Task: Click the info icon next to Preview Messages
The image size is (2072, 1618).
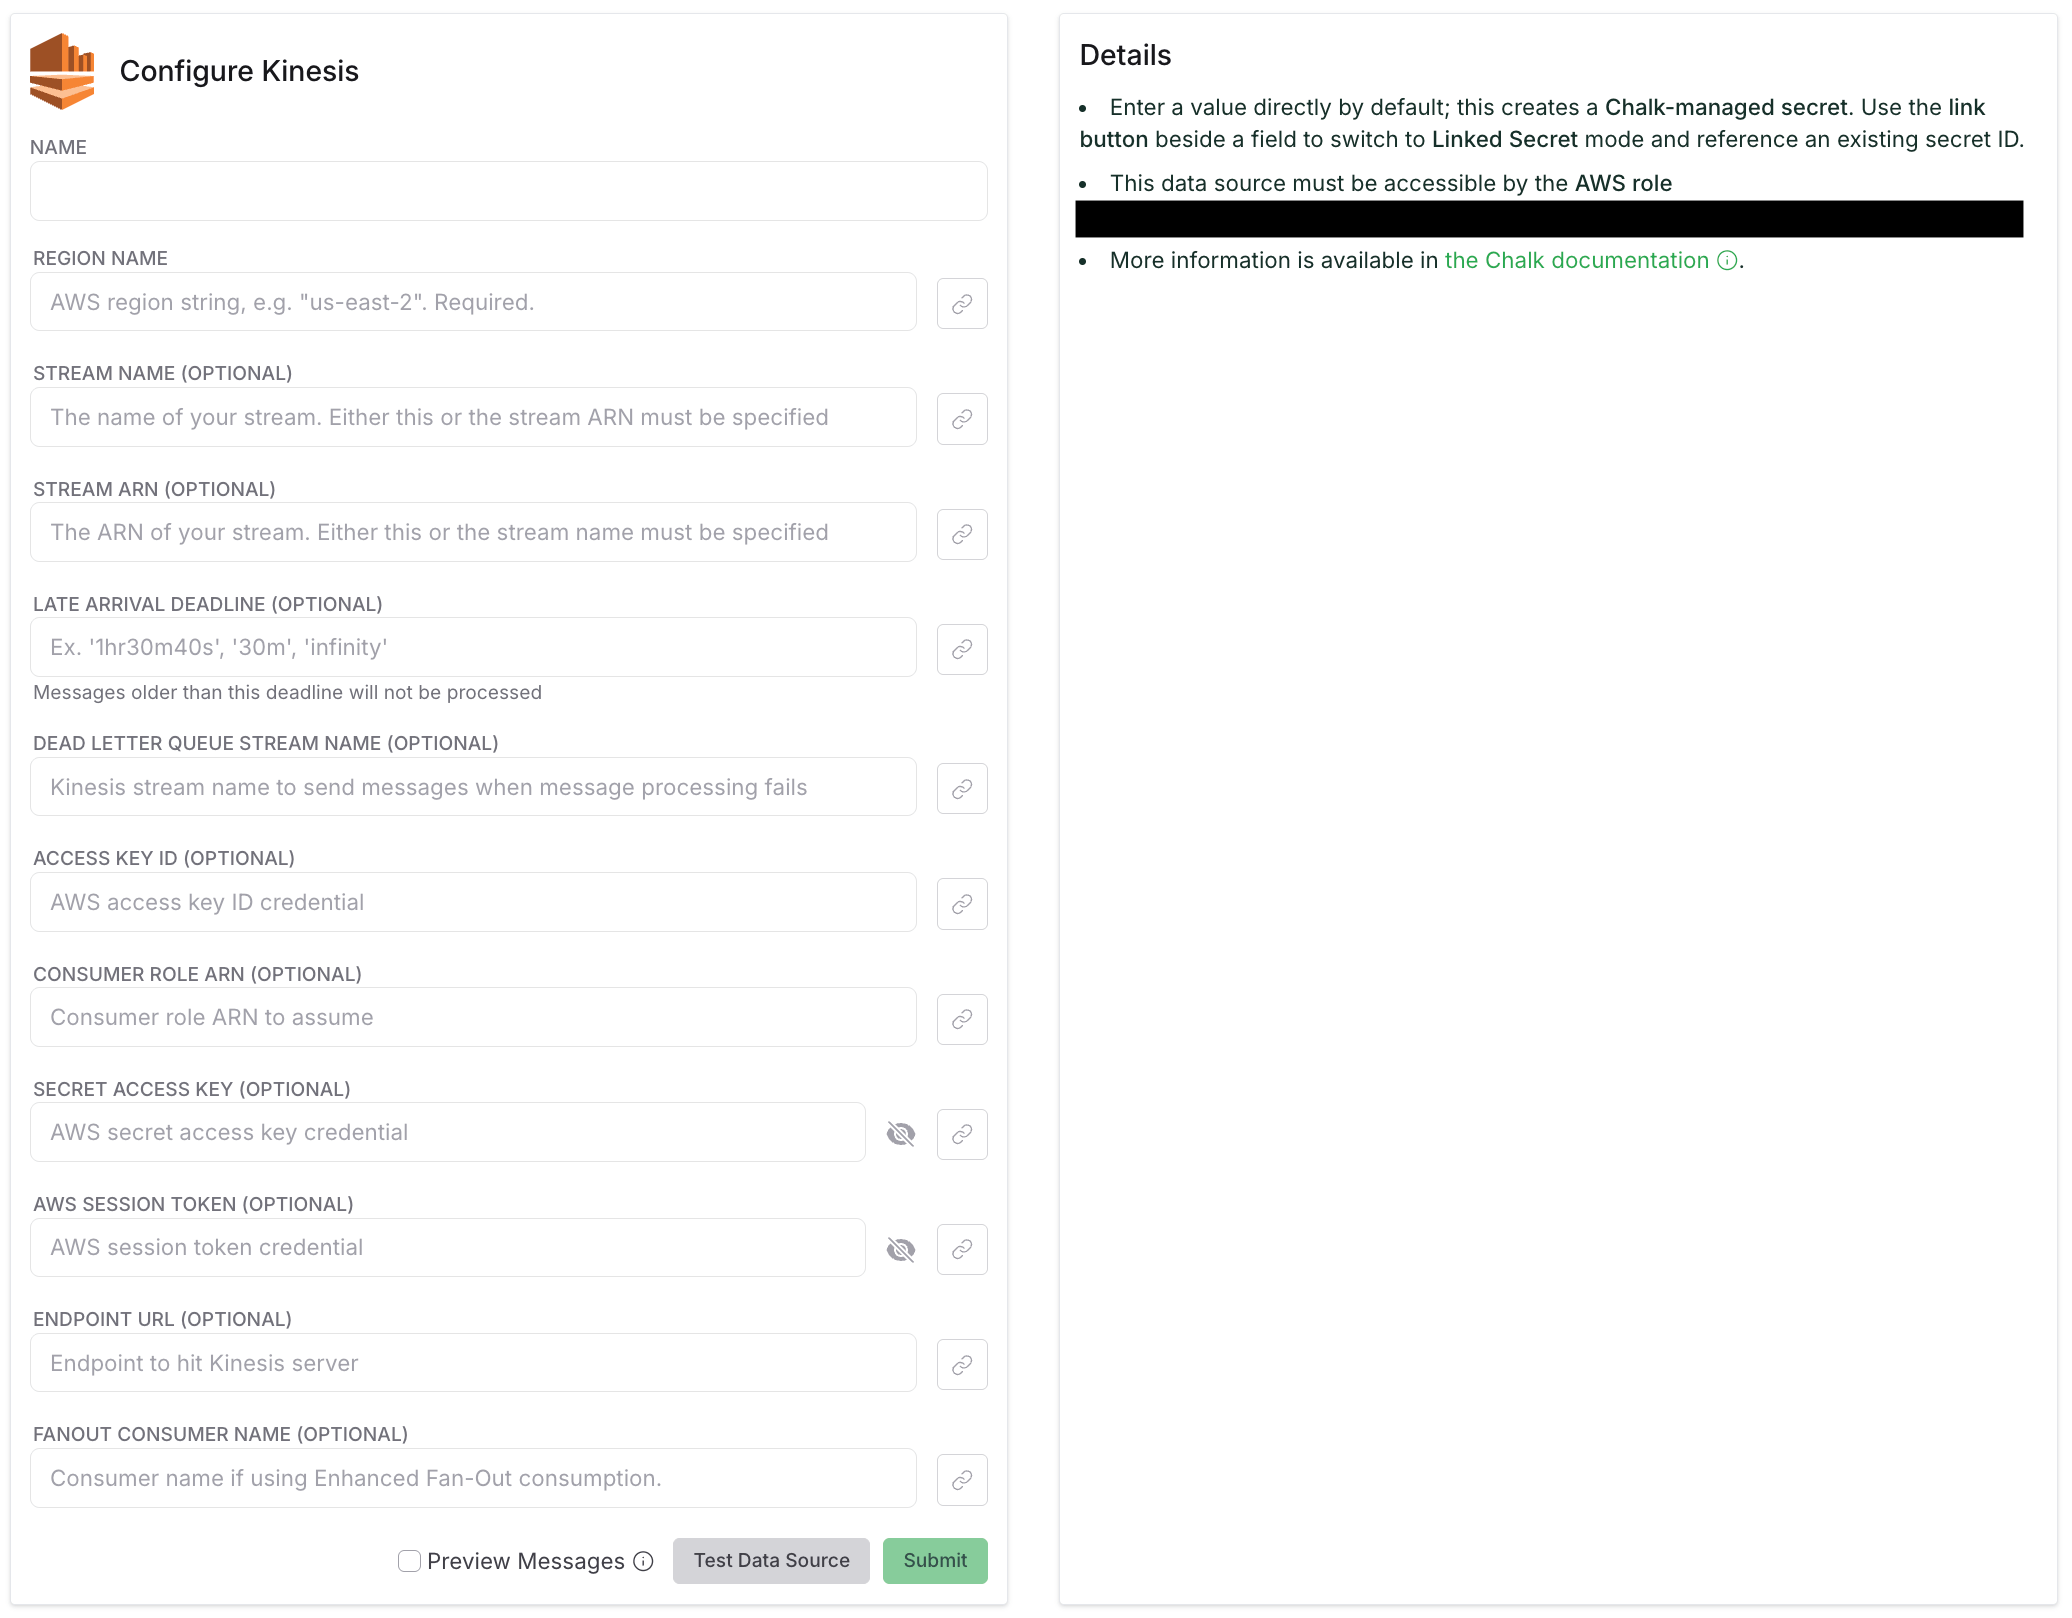Action: (x=643, y=1561)
